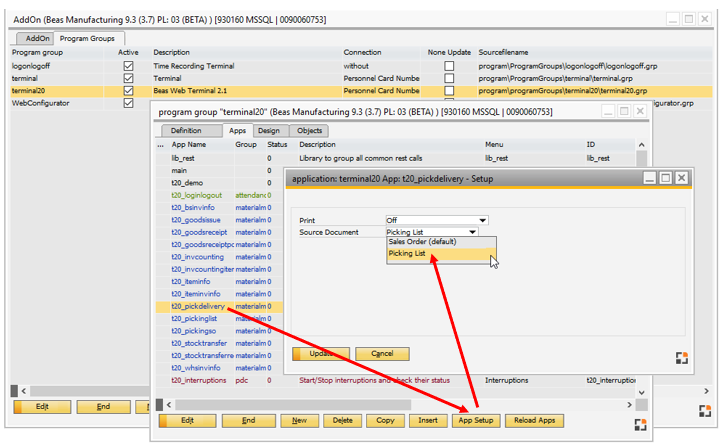Click resize icon in program group window corner
This screenshot has height=448, width=722.
640,424
